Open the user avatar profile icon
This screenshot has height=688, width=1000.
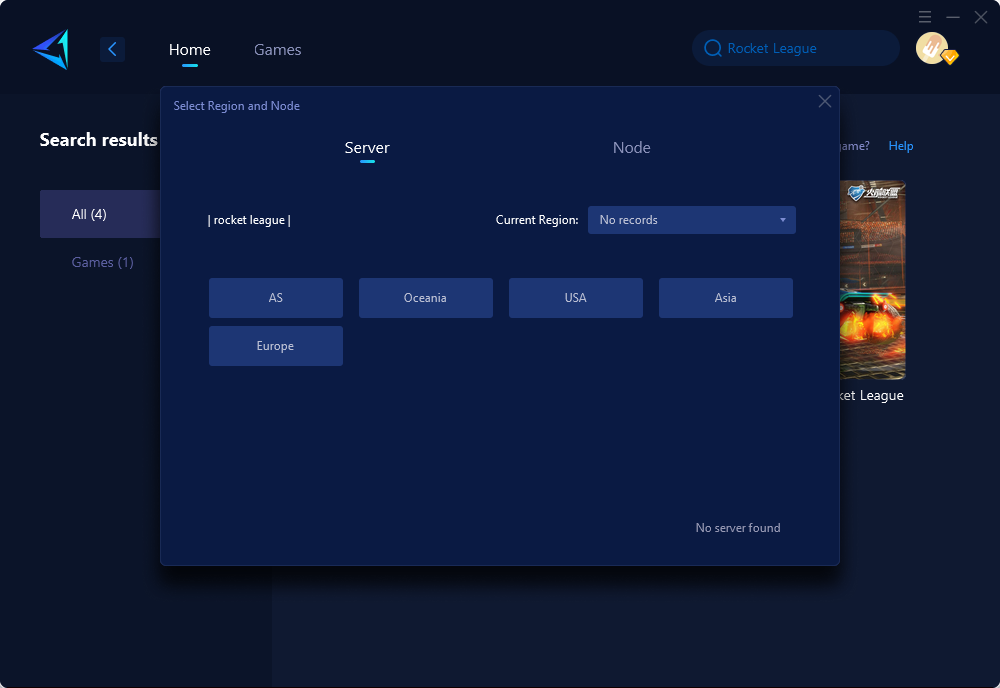[932, 48]
